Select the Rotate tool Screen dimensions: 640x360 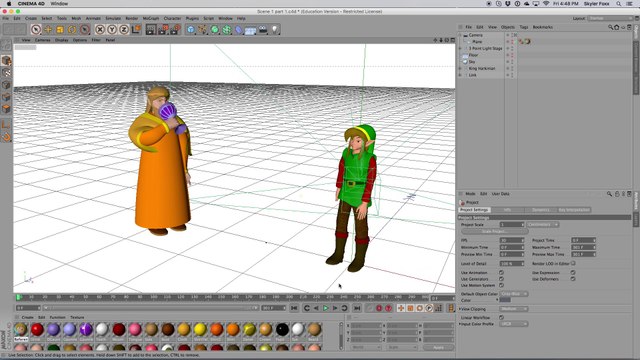[x=72, y=29]
